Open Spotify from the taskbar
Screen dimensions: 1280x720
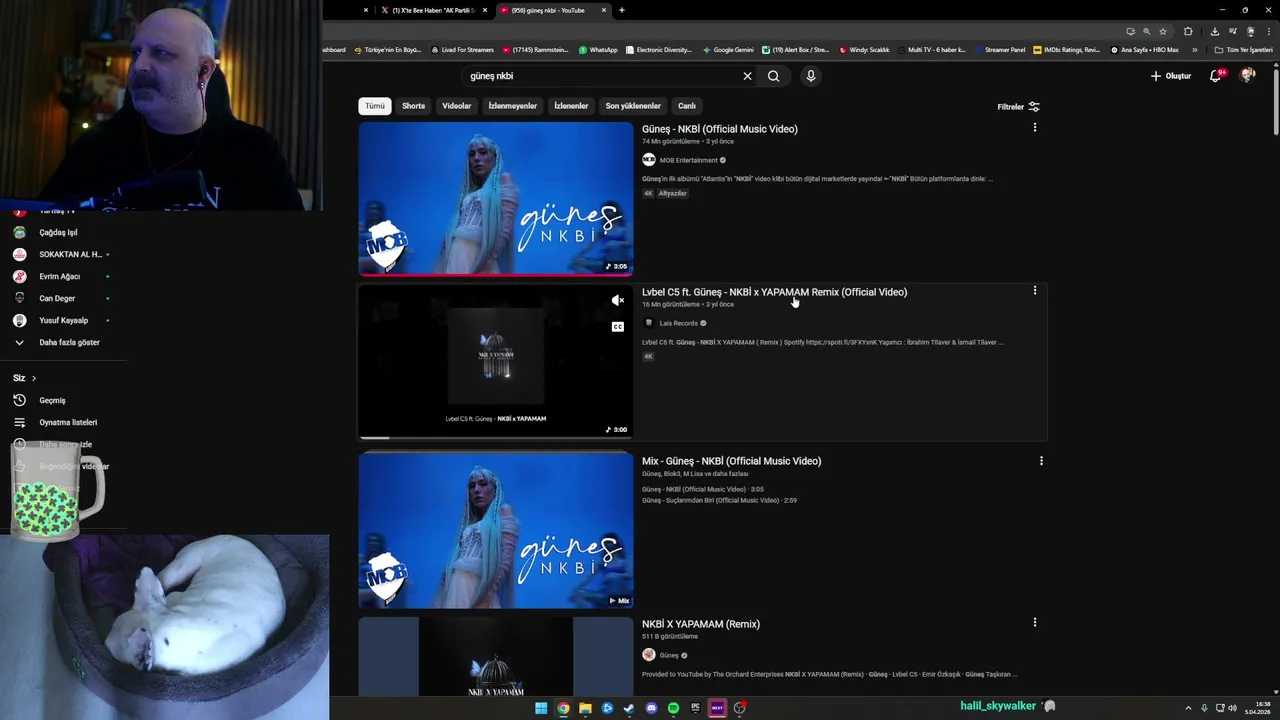pos(673,708)
